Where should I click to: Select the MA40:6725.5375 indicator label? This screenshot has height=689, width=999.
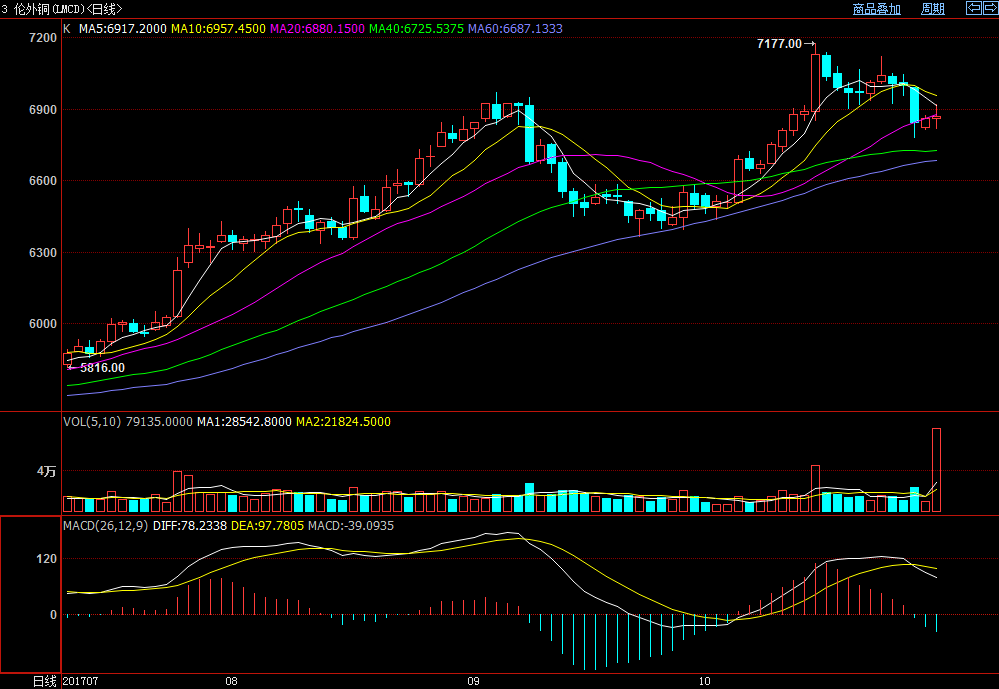click(x=417, y=29)
